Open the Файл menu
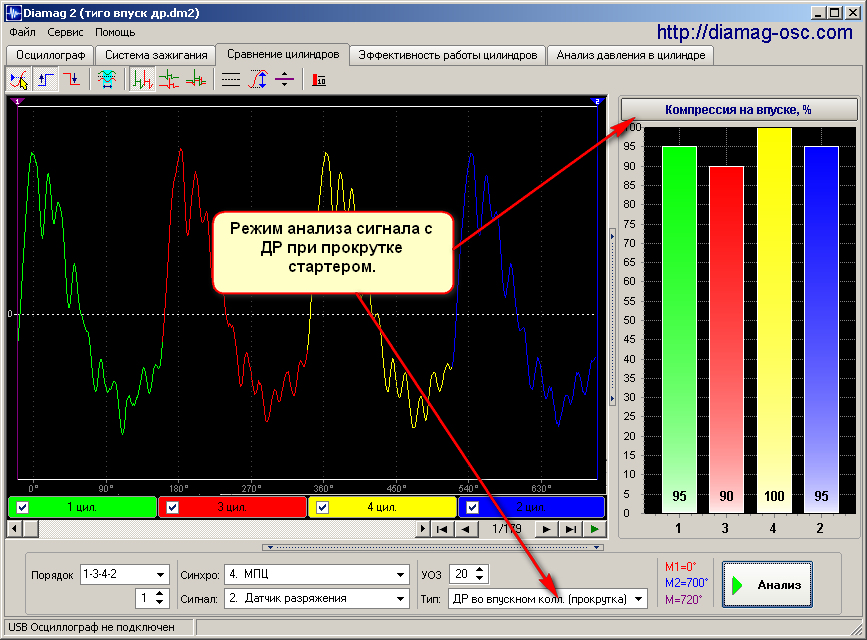The height and width of the screenshot is (640, 867). [22, 32]
